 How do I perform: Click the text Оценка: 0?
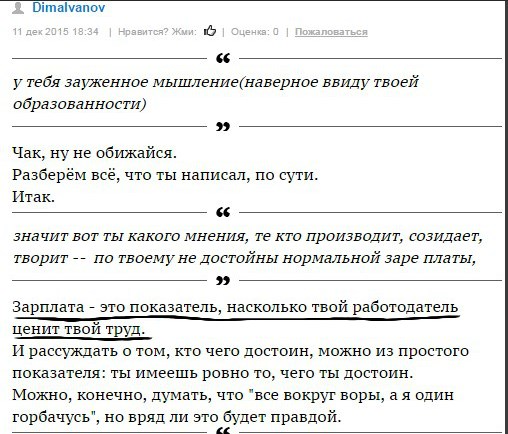pyautogui.click(x=255, y=32)
